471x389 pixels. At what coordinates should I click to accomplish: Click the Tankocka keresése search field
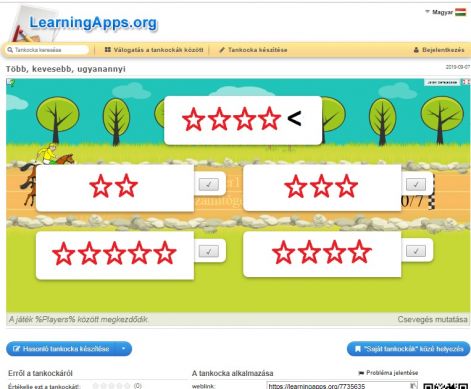[47, 50]
